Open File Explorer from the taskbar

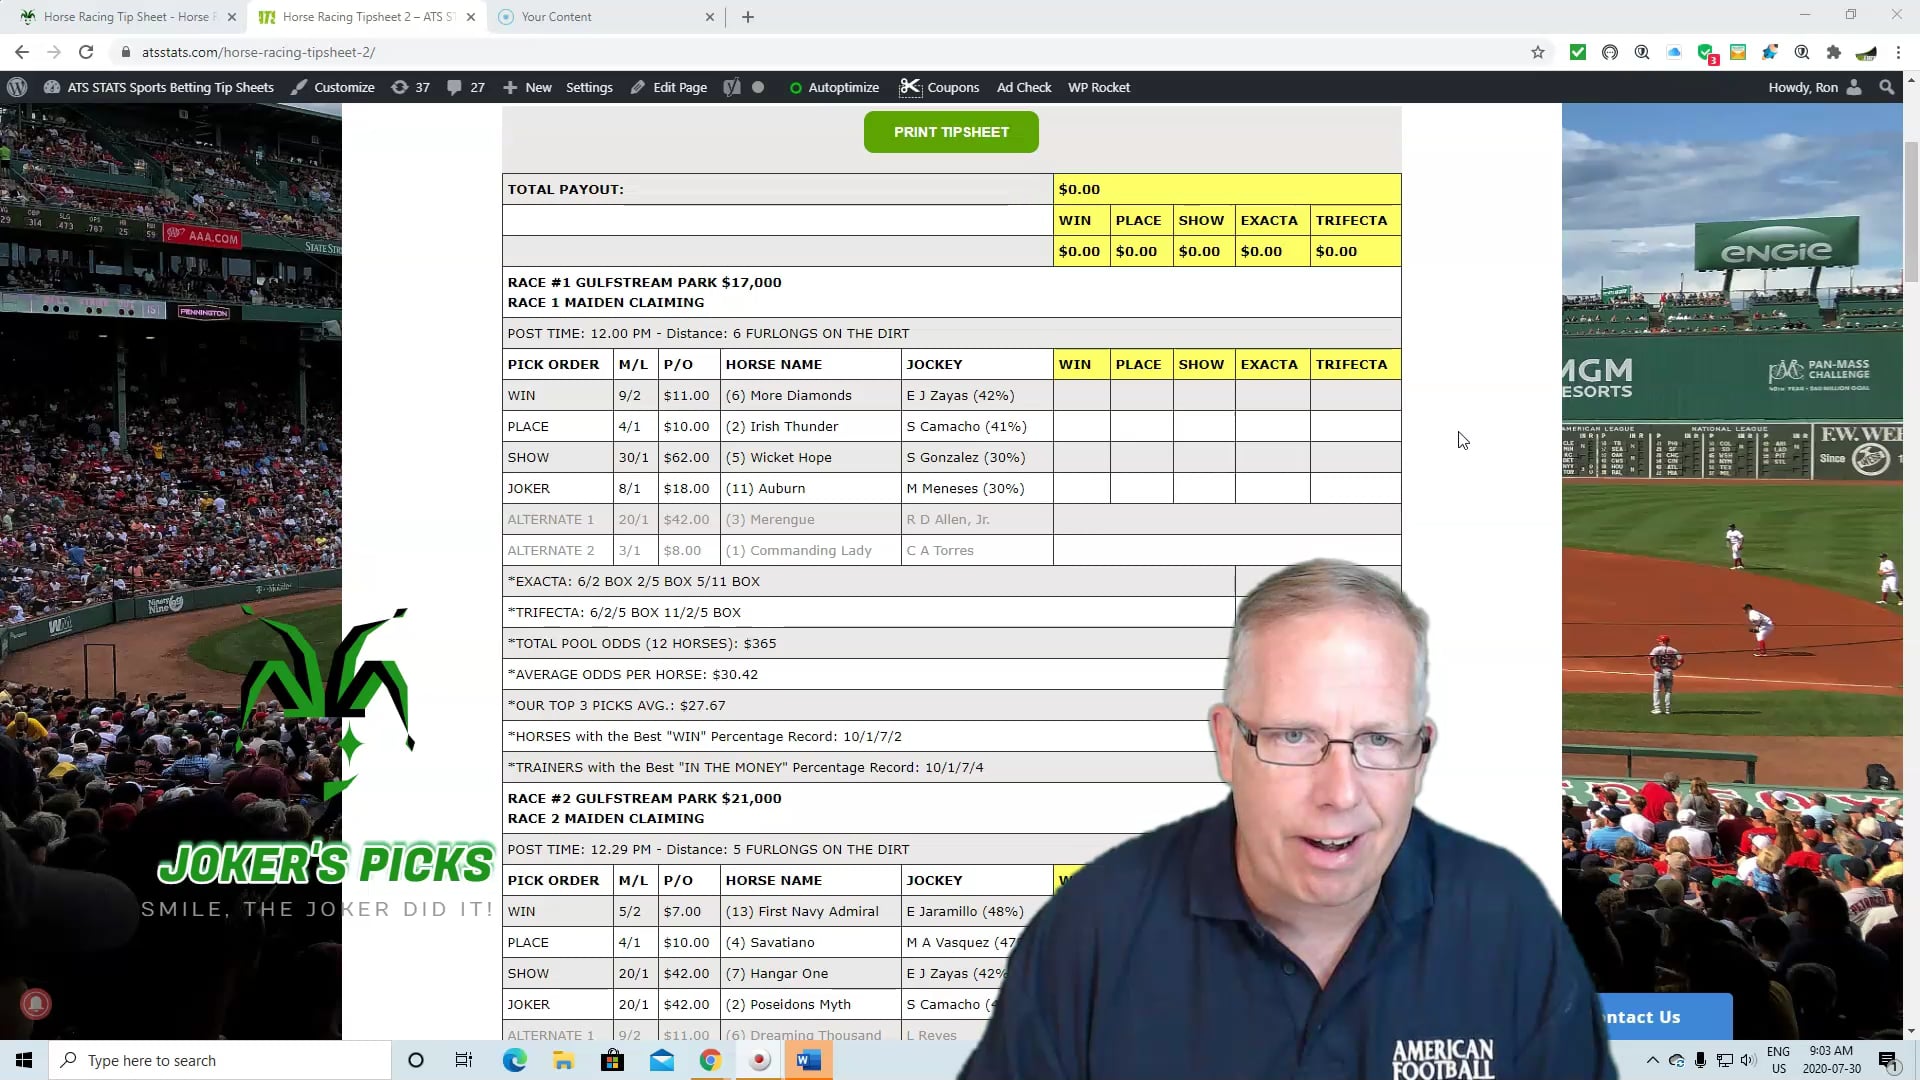[x=563, y=1060]
